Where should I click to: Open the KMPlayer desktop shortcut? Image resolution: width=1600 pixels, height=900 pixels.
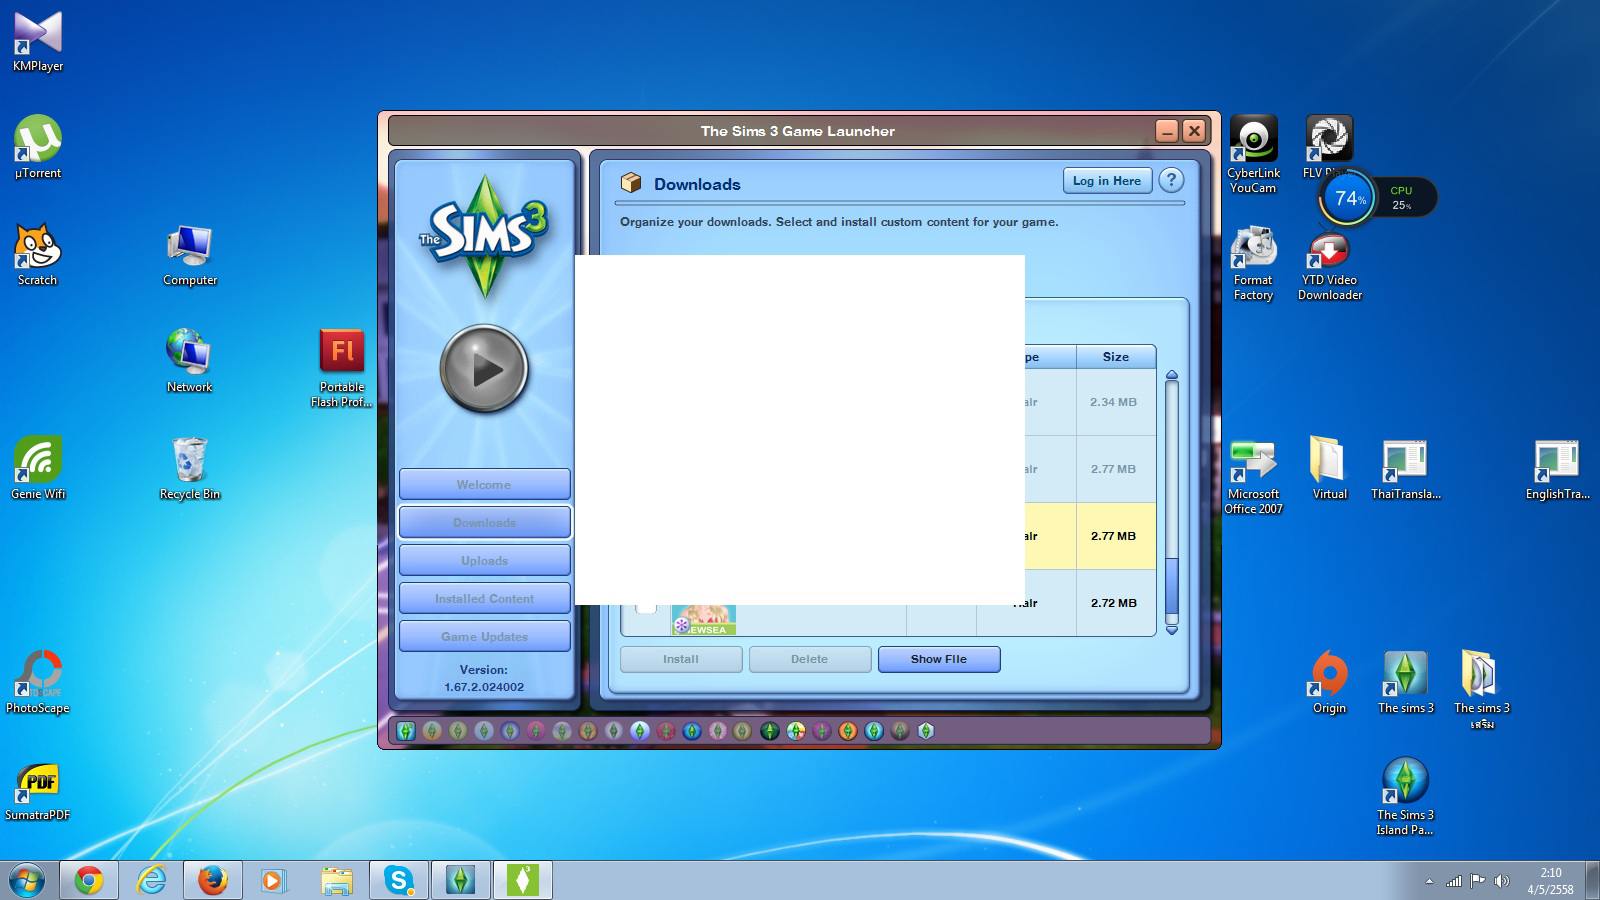point(38,42)
